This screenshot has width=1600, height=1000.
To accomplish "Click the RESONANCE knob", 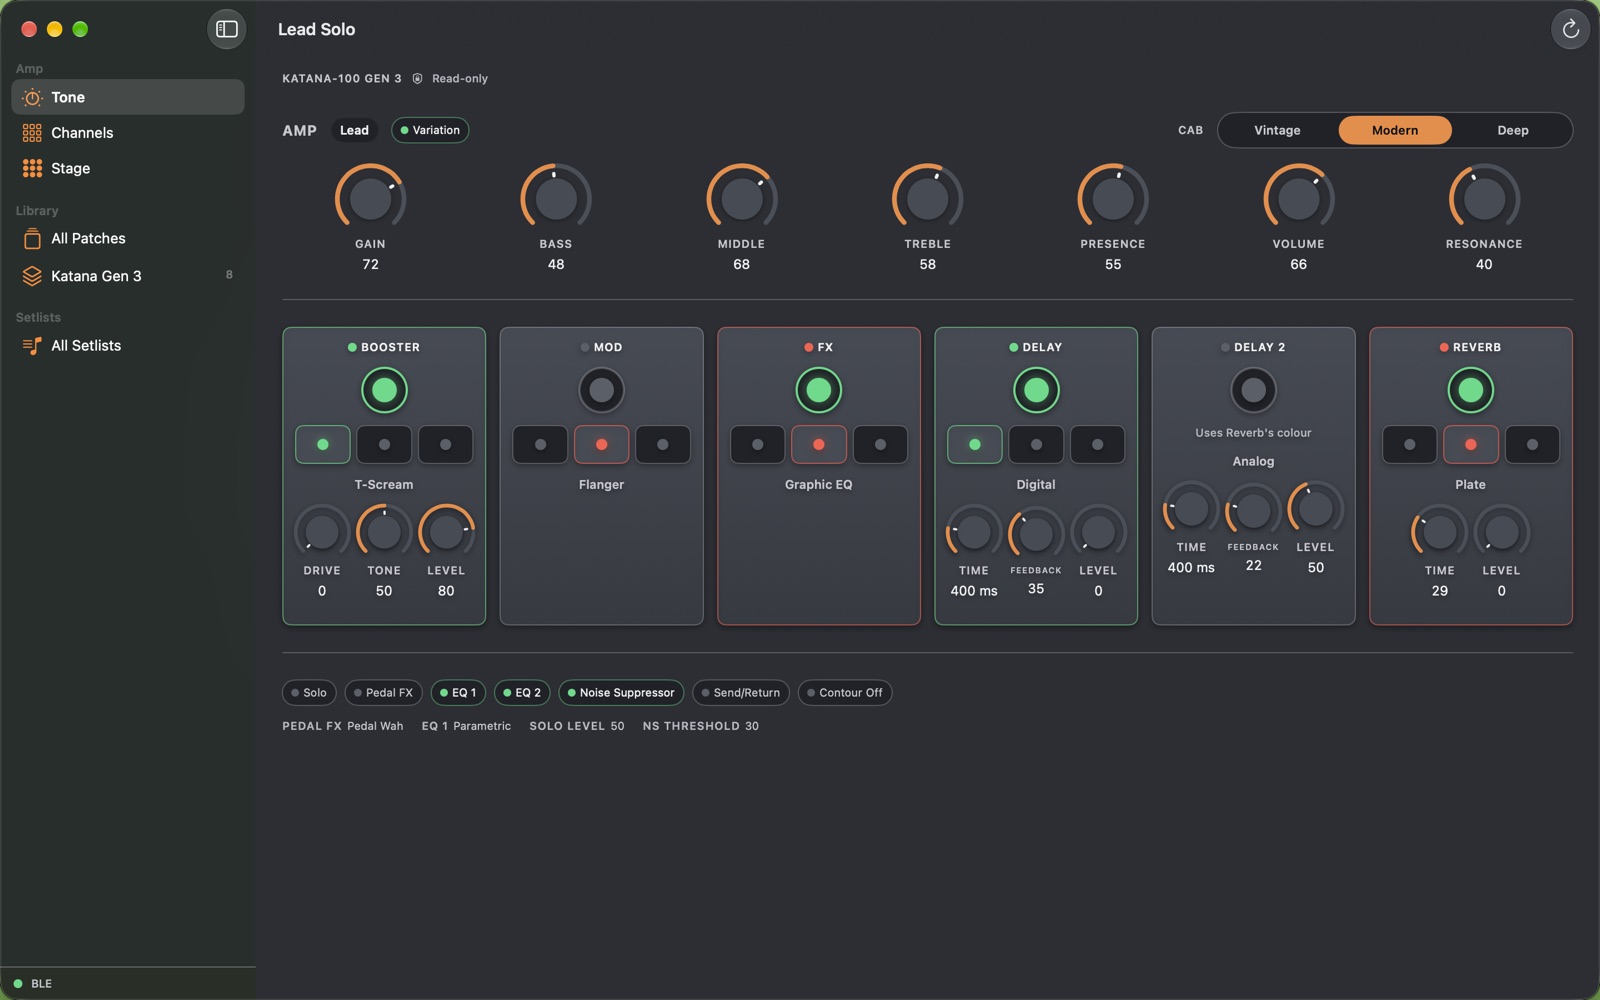I will pyautogui.click(x=1484, y=199).
